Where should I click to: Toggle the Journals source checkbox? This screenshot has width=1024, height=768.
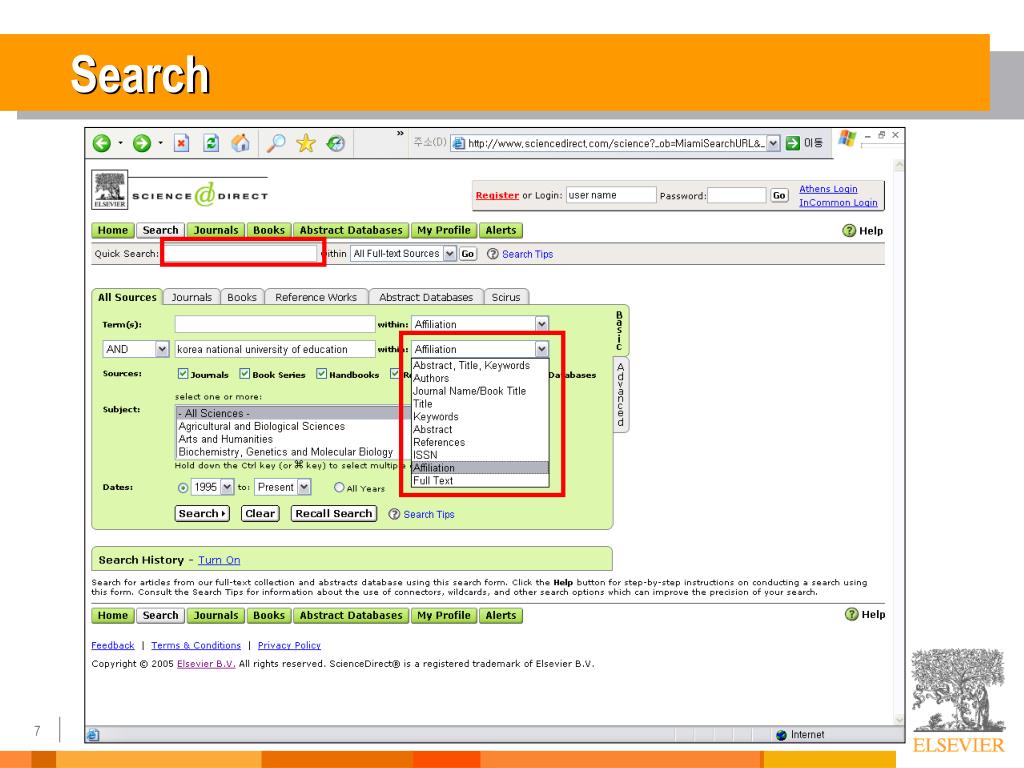pos(183,374)
